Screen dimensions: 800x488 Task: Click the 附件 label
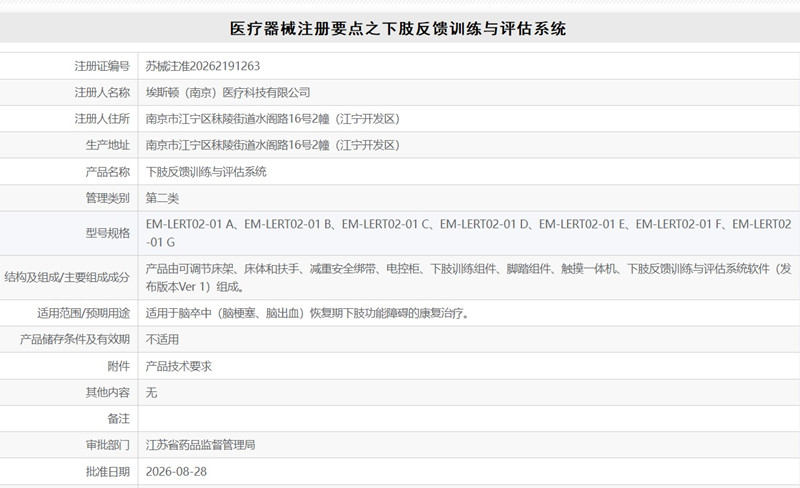tap(118, 366)
